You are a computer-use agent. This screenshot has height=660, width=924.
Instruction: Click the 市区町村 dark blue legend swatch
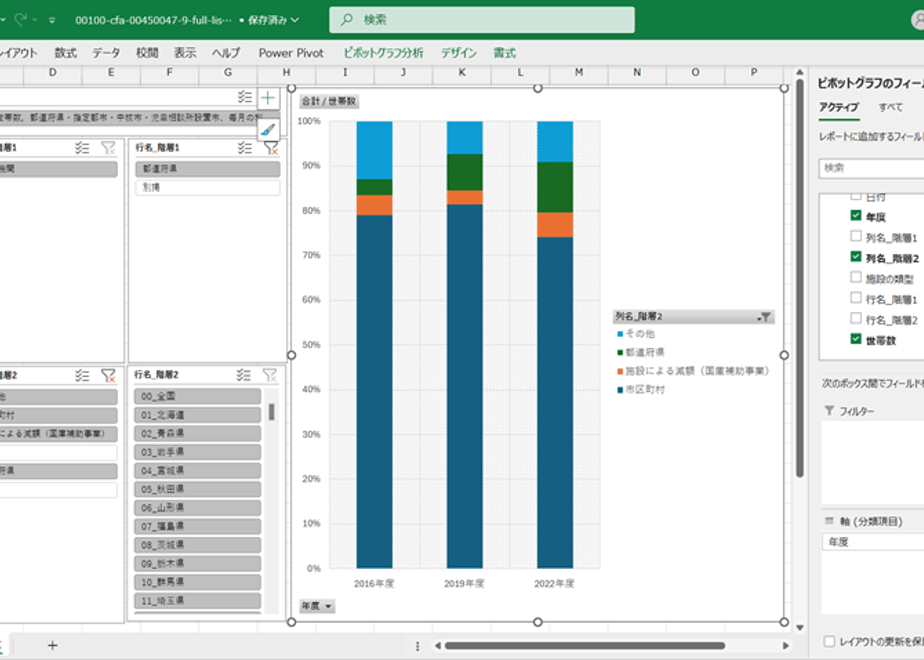point(620,390)
